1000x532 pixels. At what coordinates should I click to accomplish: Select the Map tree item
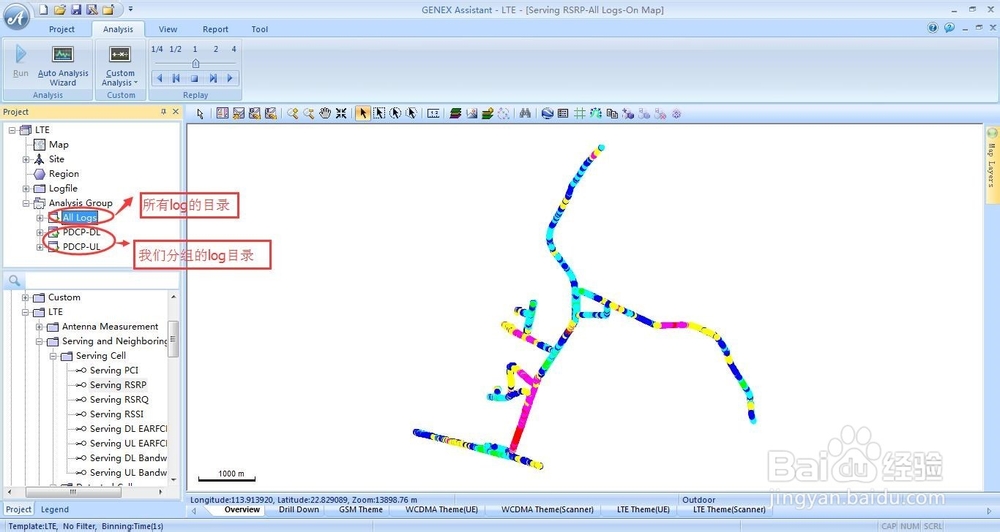click(58, 145)
